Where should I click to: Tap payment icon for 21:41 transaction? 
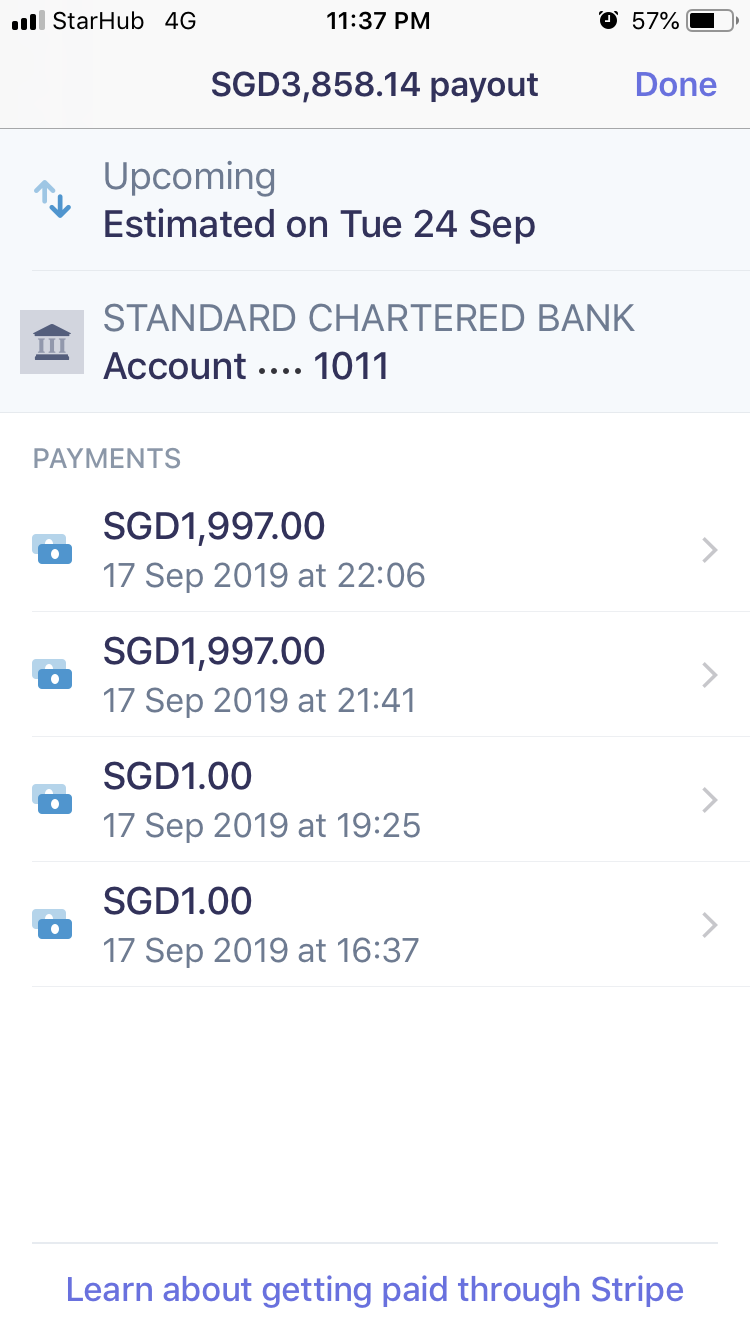point(52,674)
